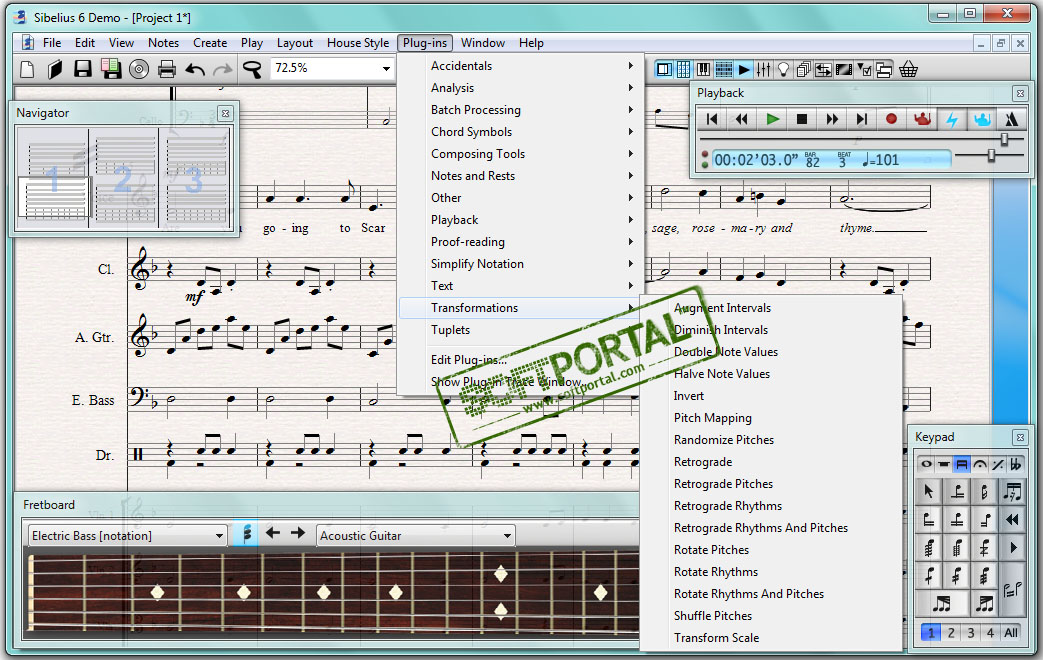Toggle the Fretboard window toolbar button
Viewport: 1043px width, 660px height.
point(724,69)
